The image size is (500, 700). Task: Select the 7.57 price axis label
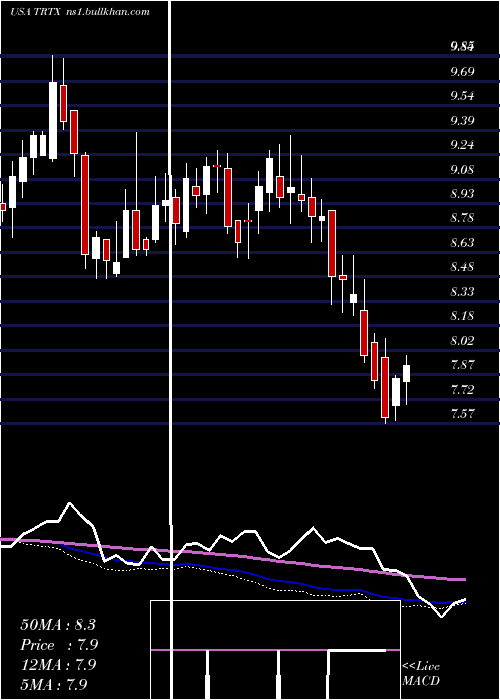(463, 414)
